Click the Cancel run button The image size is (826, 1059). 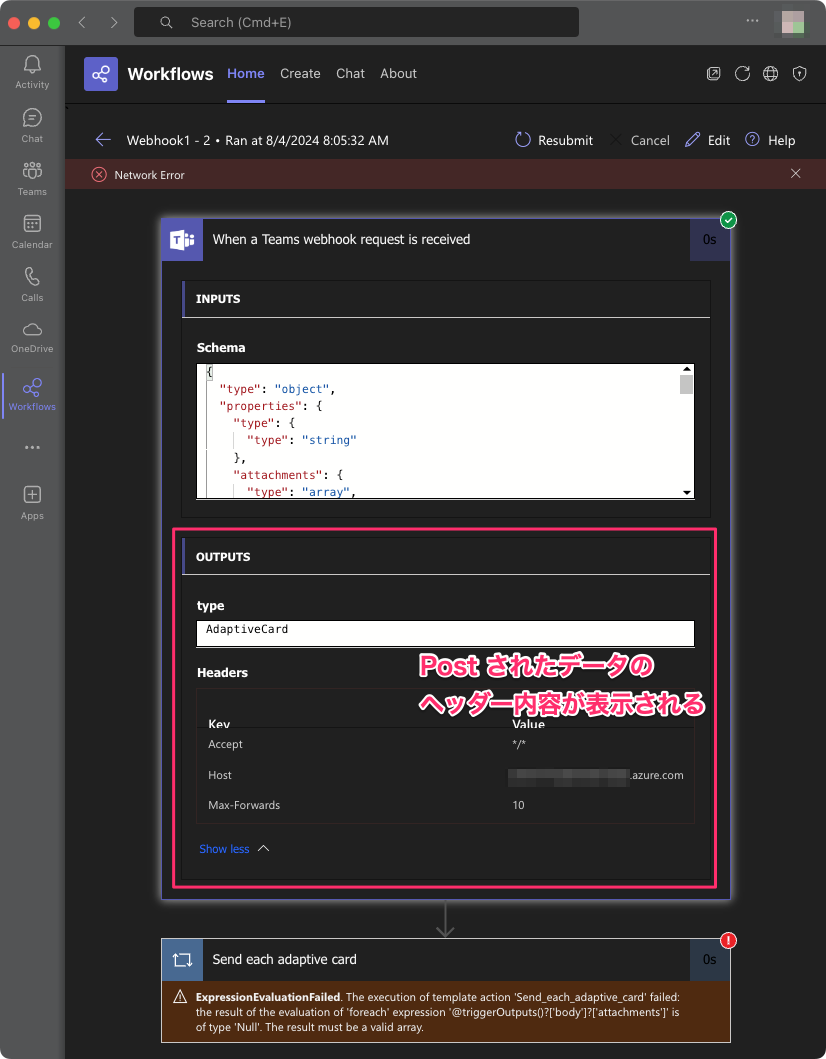pos(640,140)
